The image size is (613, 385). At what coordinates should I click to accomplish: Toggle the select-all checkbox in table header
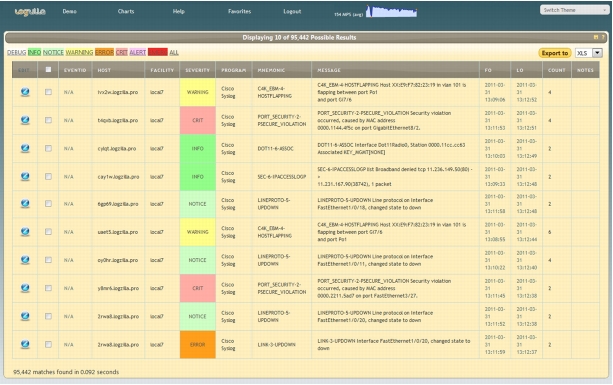pos(48,70)
